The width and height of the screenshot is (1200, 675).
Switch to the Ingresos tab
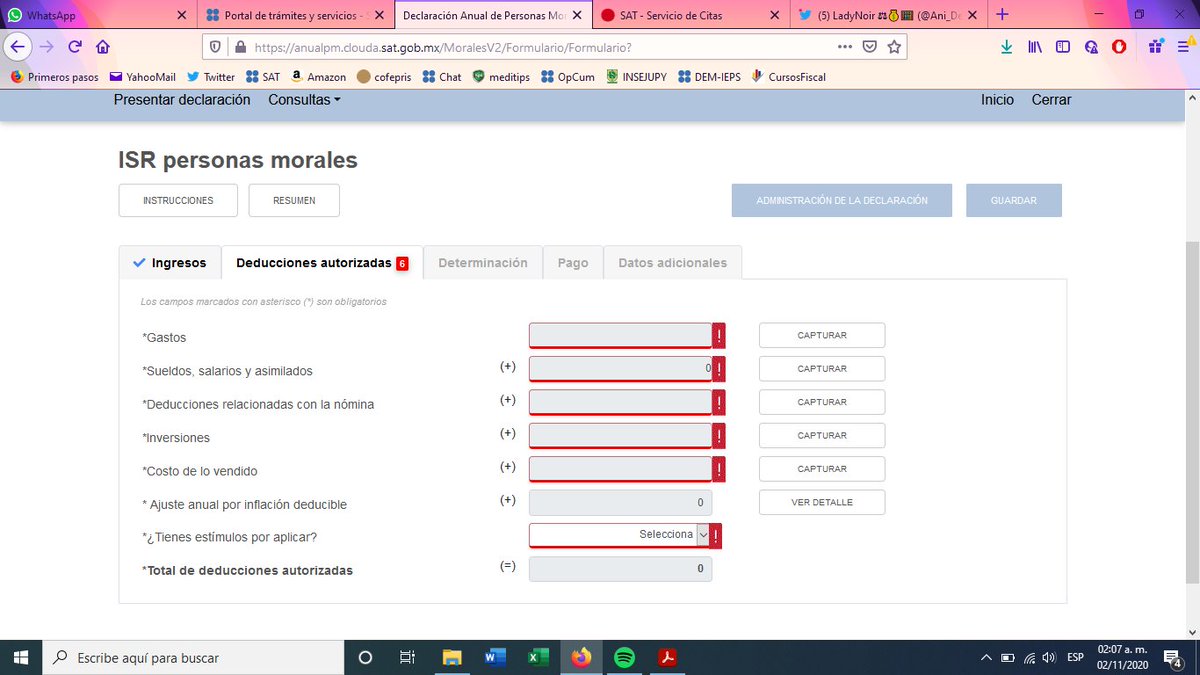170,263
